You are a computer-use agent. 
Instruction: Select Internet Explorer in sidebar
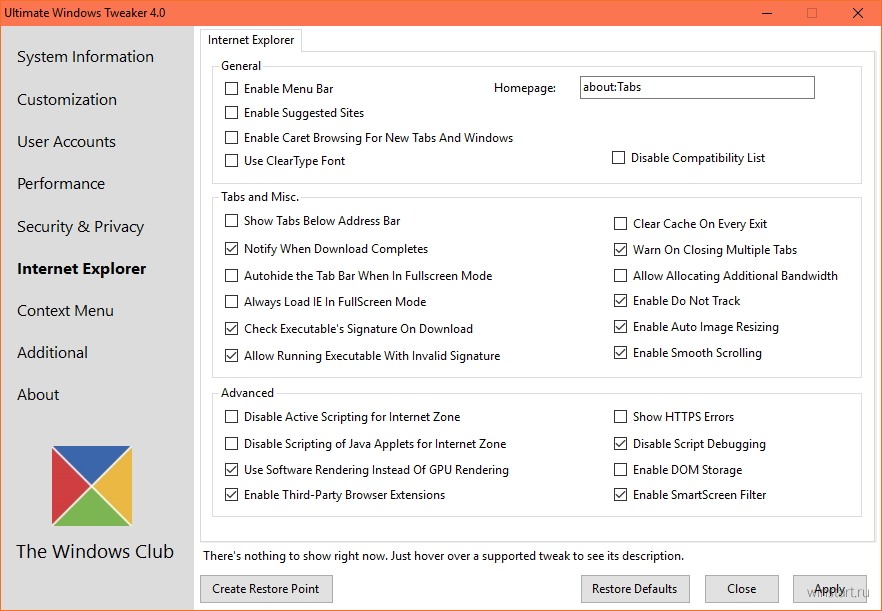(x=82, y=269)
